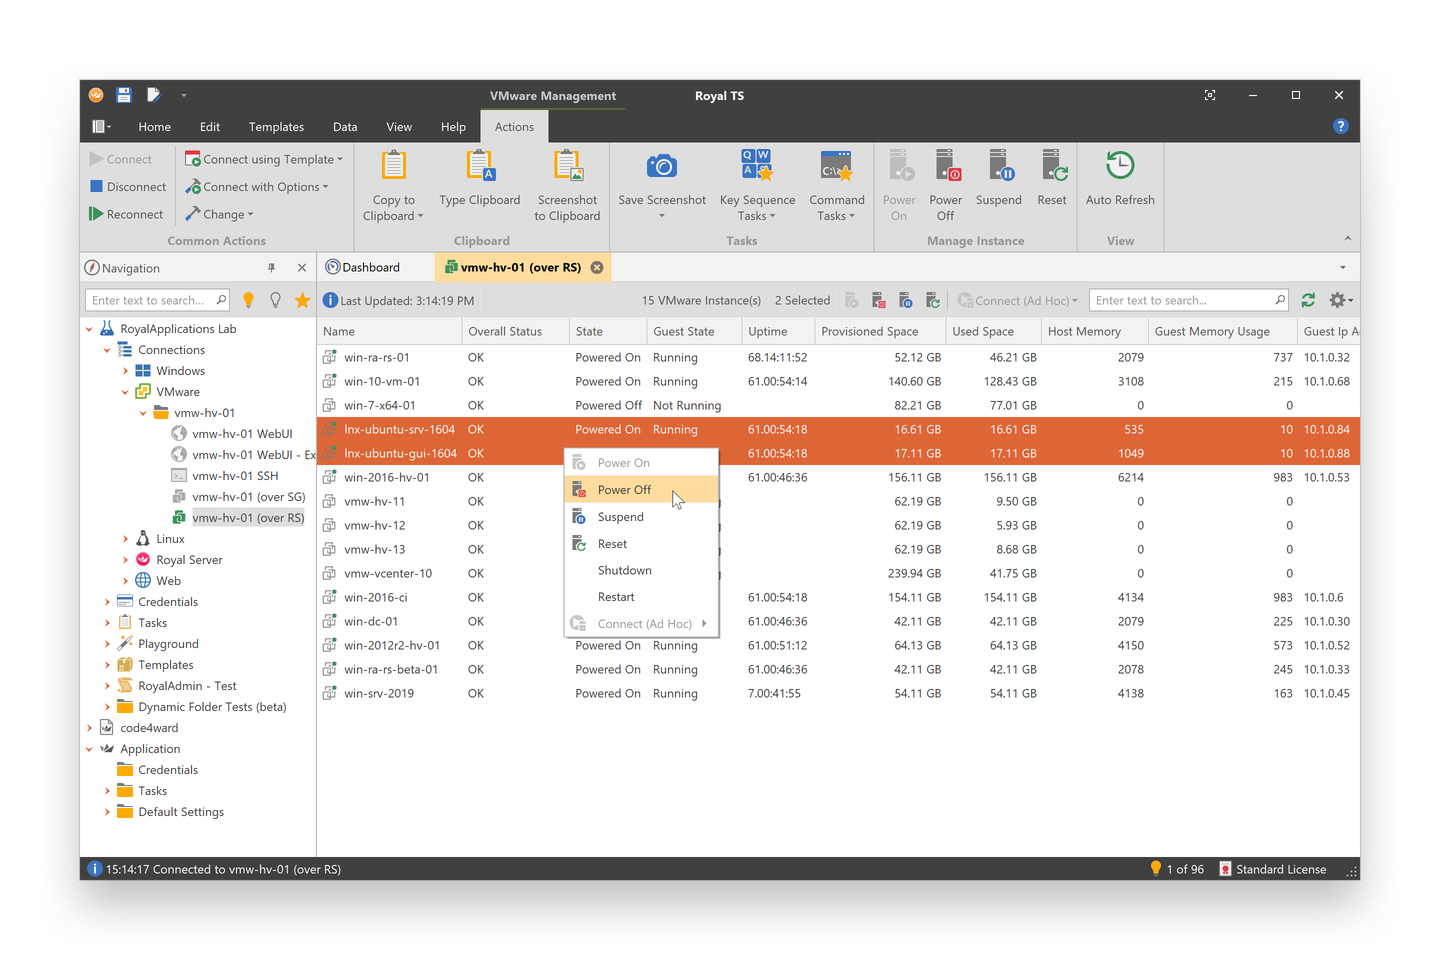This screenshot has width=1440, height=960.
Task: Pin the Navigation panel
Action: pyautogui.click(x=271, y=267)
